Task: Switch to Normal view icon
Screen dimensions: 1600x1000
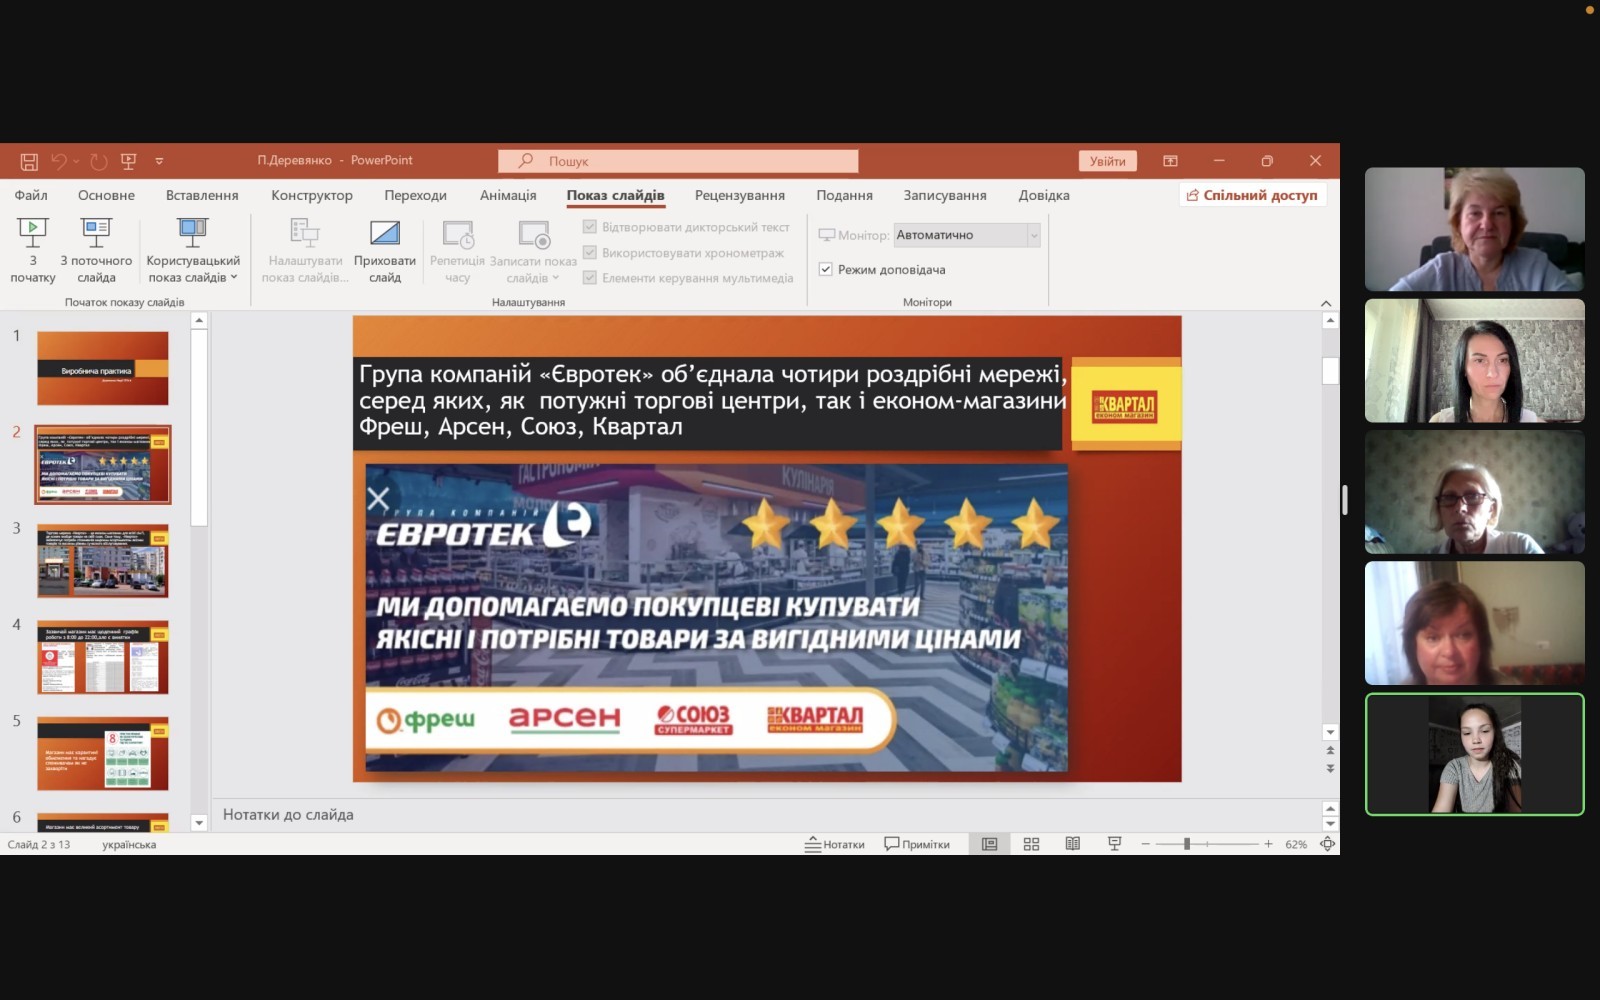Action: (989, 845)
